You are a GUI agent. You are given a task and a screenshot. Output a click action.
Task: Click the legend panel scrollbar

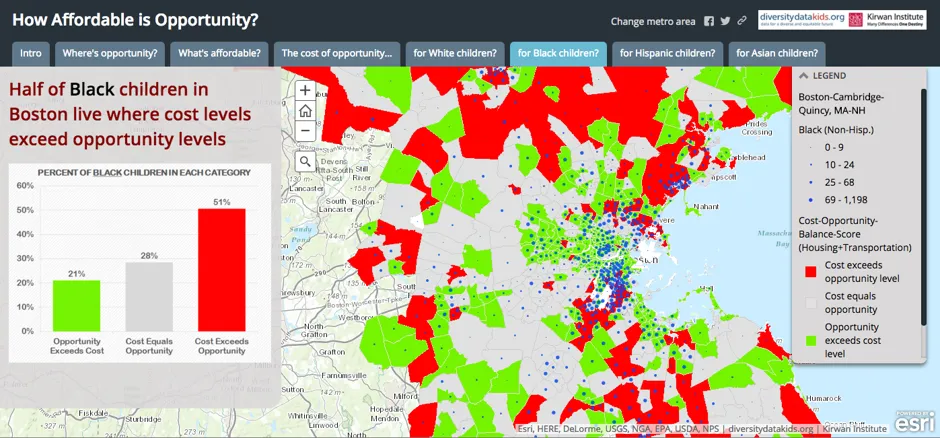coord(925,200)
